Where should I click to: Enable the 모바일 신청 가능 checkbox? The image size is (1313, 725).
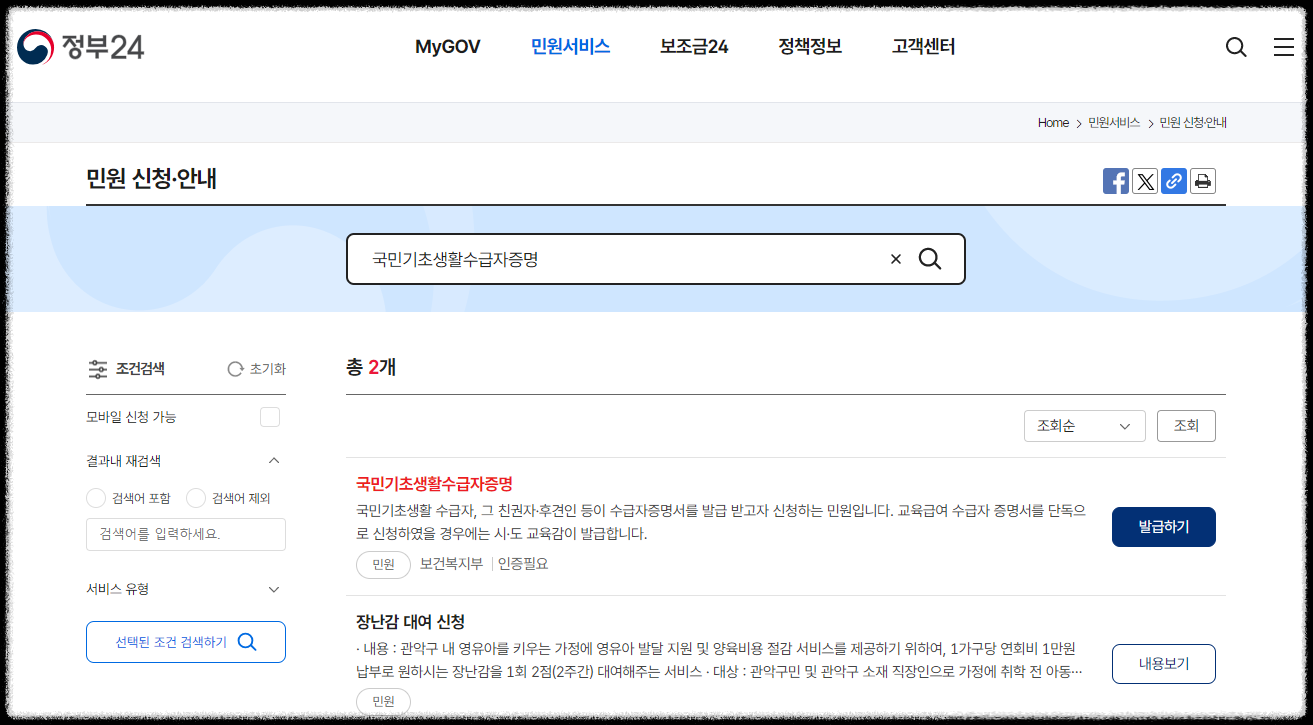[270, 416]
